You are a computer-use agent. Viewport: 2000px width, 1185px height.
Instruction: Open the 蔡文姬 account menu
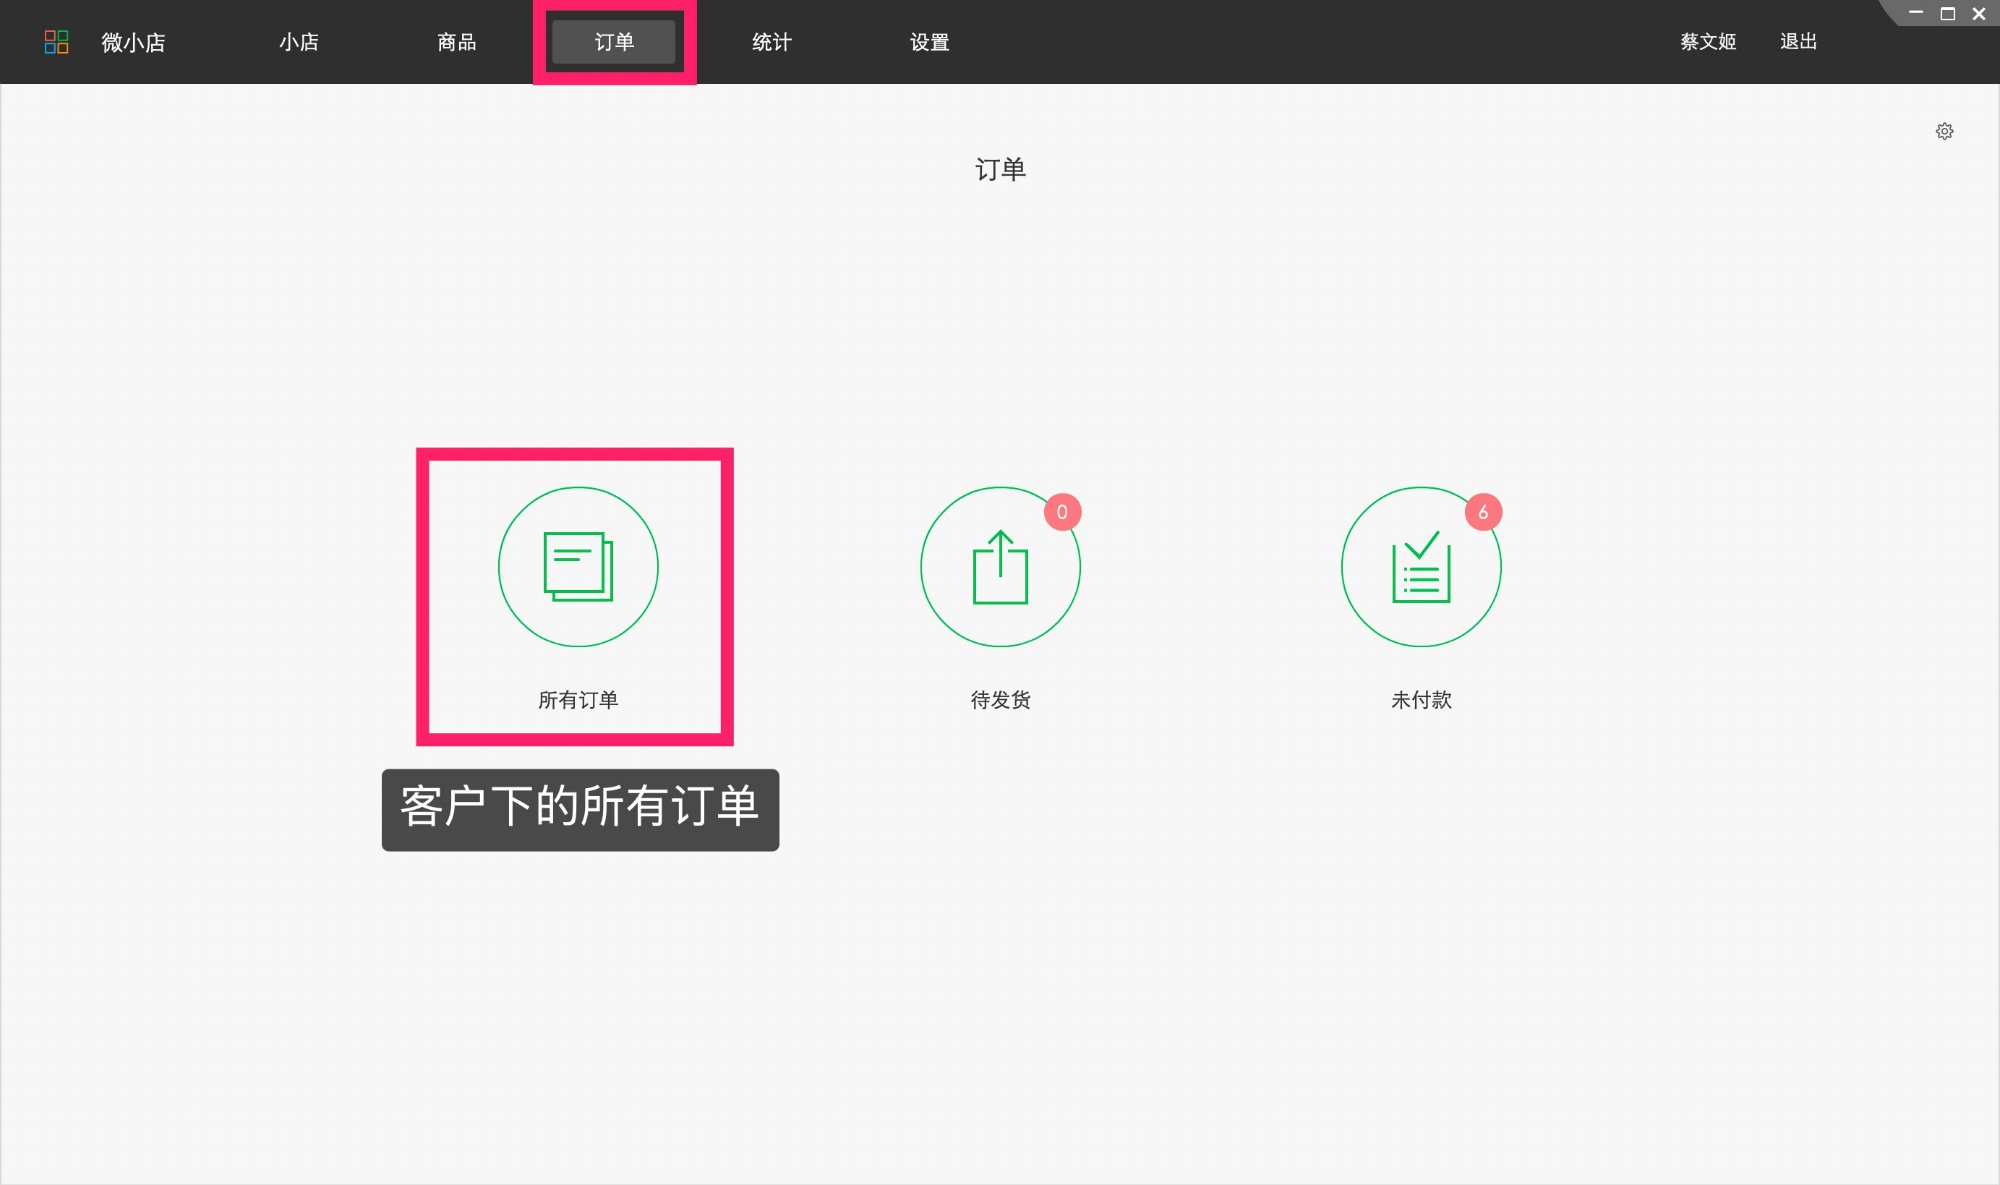click(x=1707, y=42)
